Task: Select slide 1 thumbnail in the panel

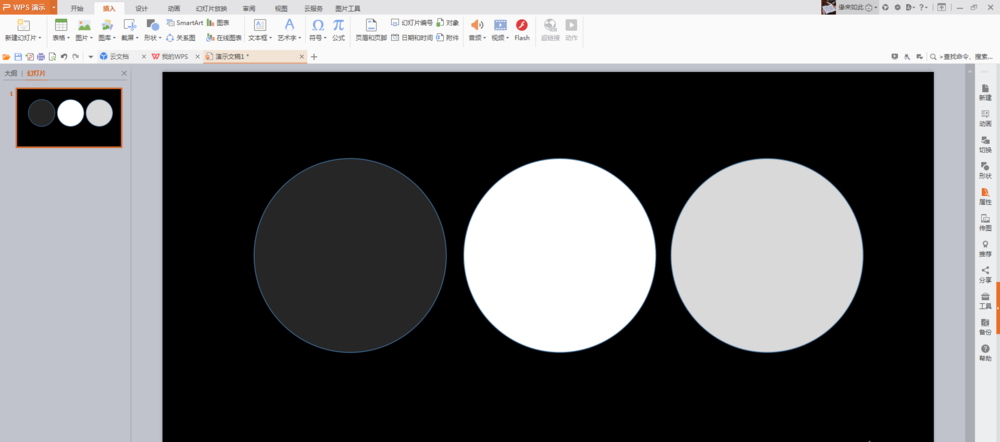Action: 69,117
